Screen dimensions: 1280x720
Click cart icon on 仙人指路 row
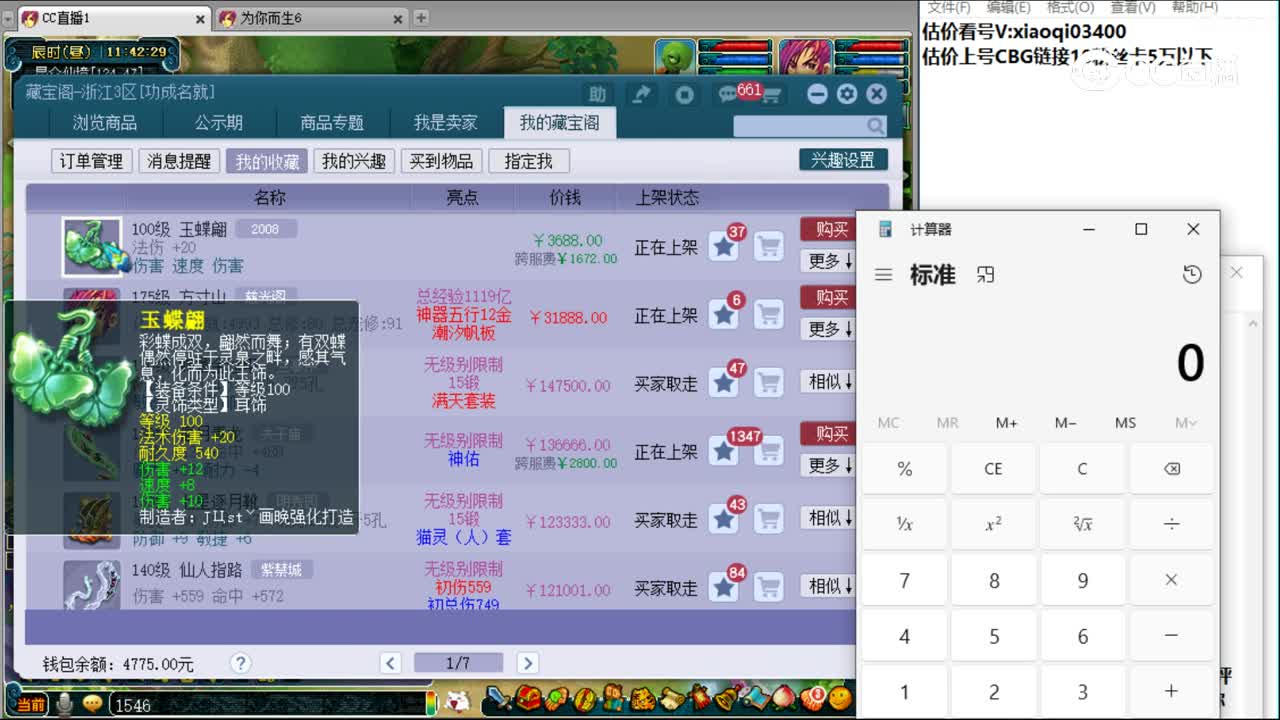[768, 588]
